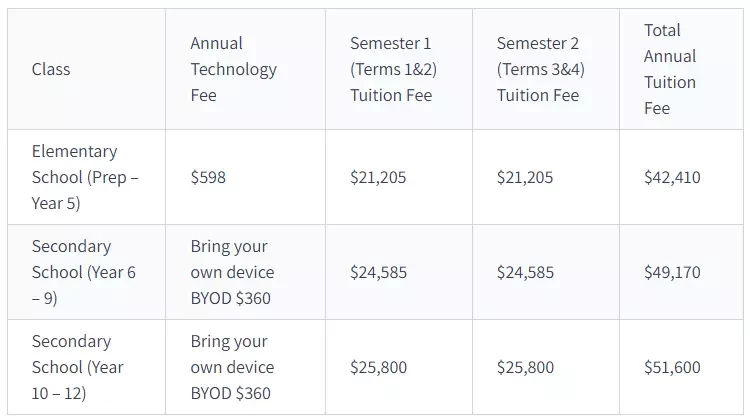Click the Elementary School Prep–Year 5 cell

click(x=87, y=177)
